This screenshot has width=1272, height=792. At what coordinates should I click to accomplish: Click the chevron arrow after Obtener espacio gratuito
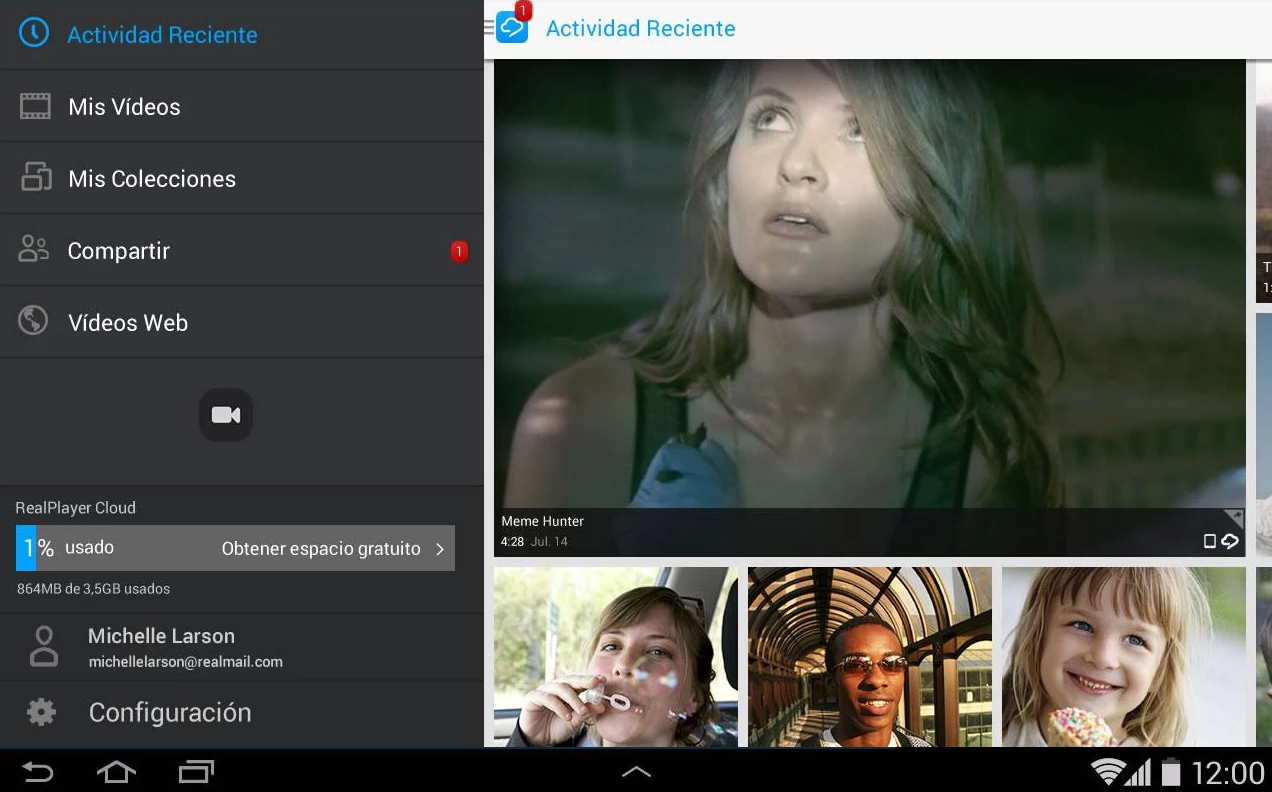(x=440, y=549)
